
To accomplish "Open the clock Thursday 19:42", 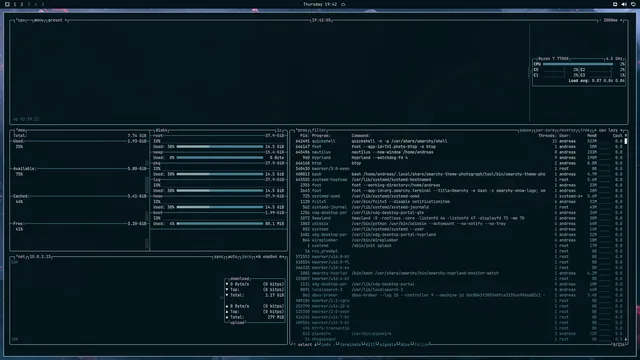I will [320, 4].
